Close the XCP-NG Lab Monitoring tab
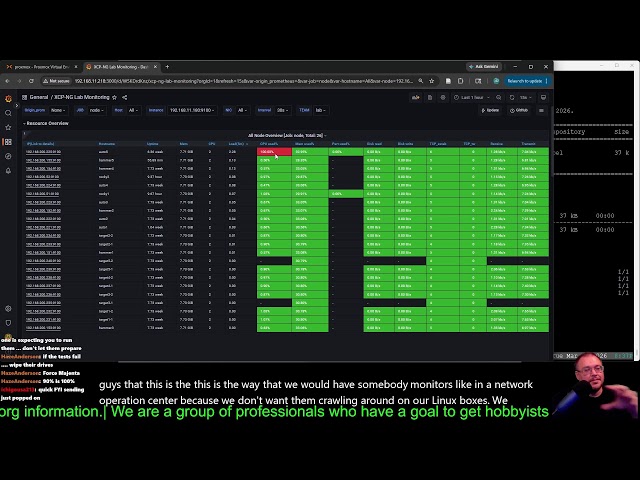Screen dimensions: 640x480 coord(155,67)
